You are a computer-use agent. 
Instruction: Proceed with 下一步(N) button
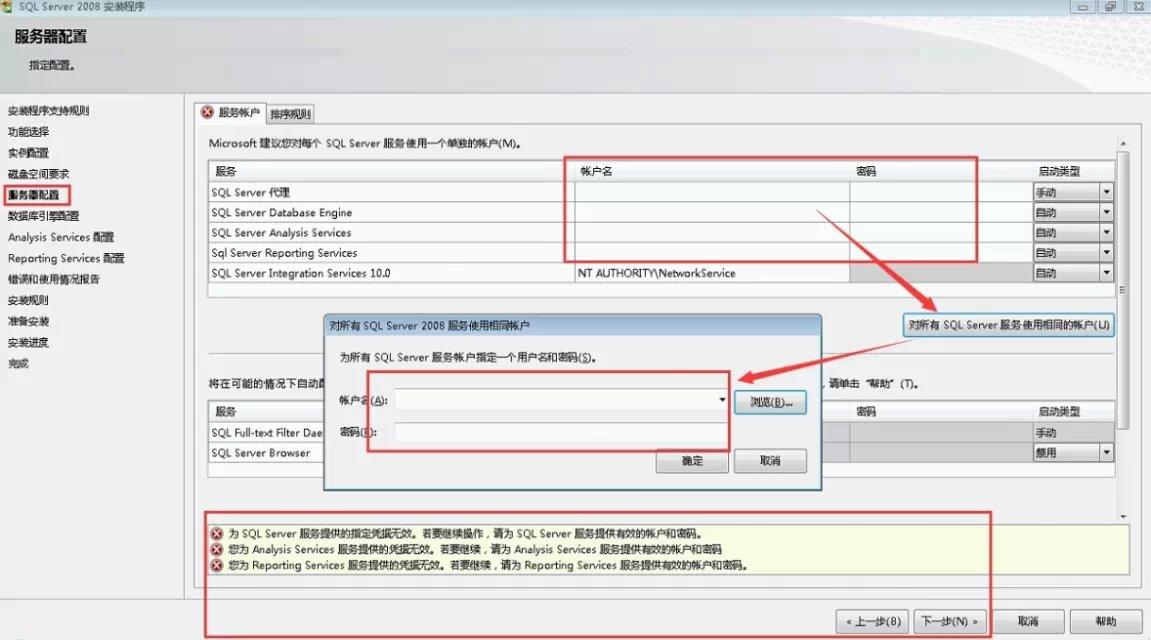(949, 622)
